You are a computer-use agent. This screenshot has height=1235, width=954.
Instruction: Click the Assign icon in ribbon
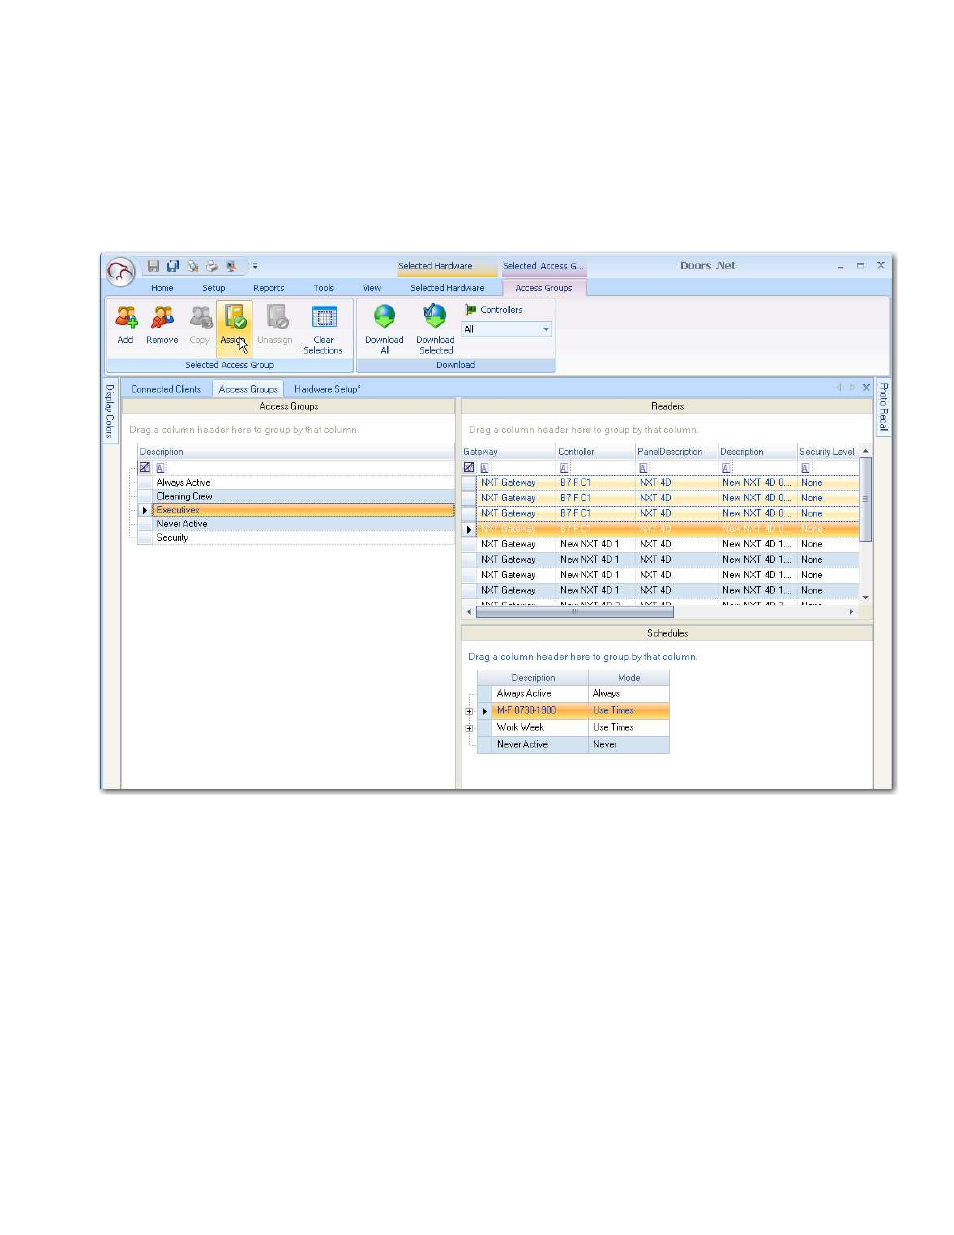(235, 318)
